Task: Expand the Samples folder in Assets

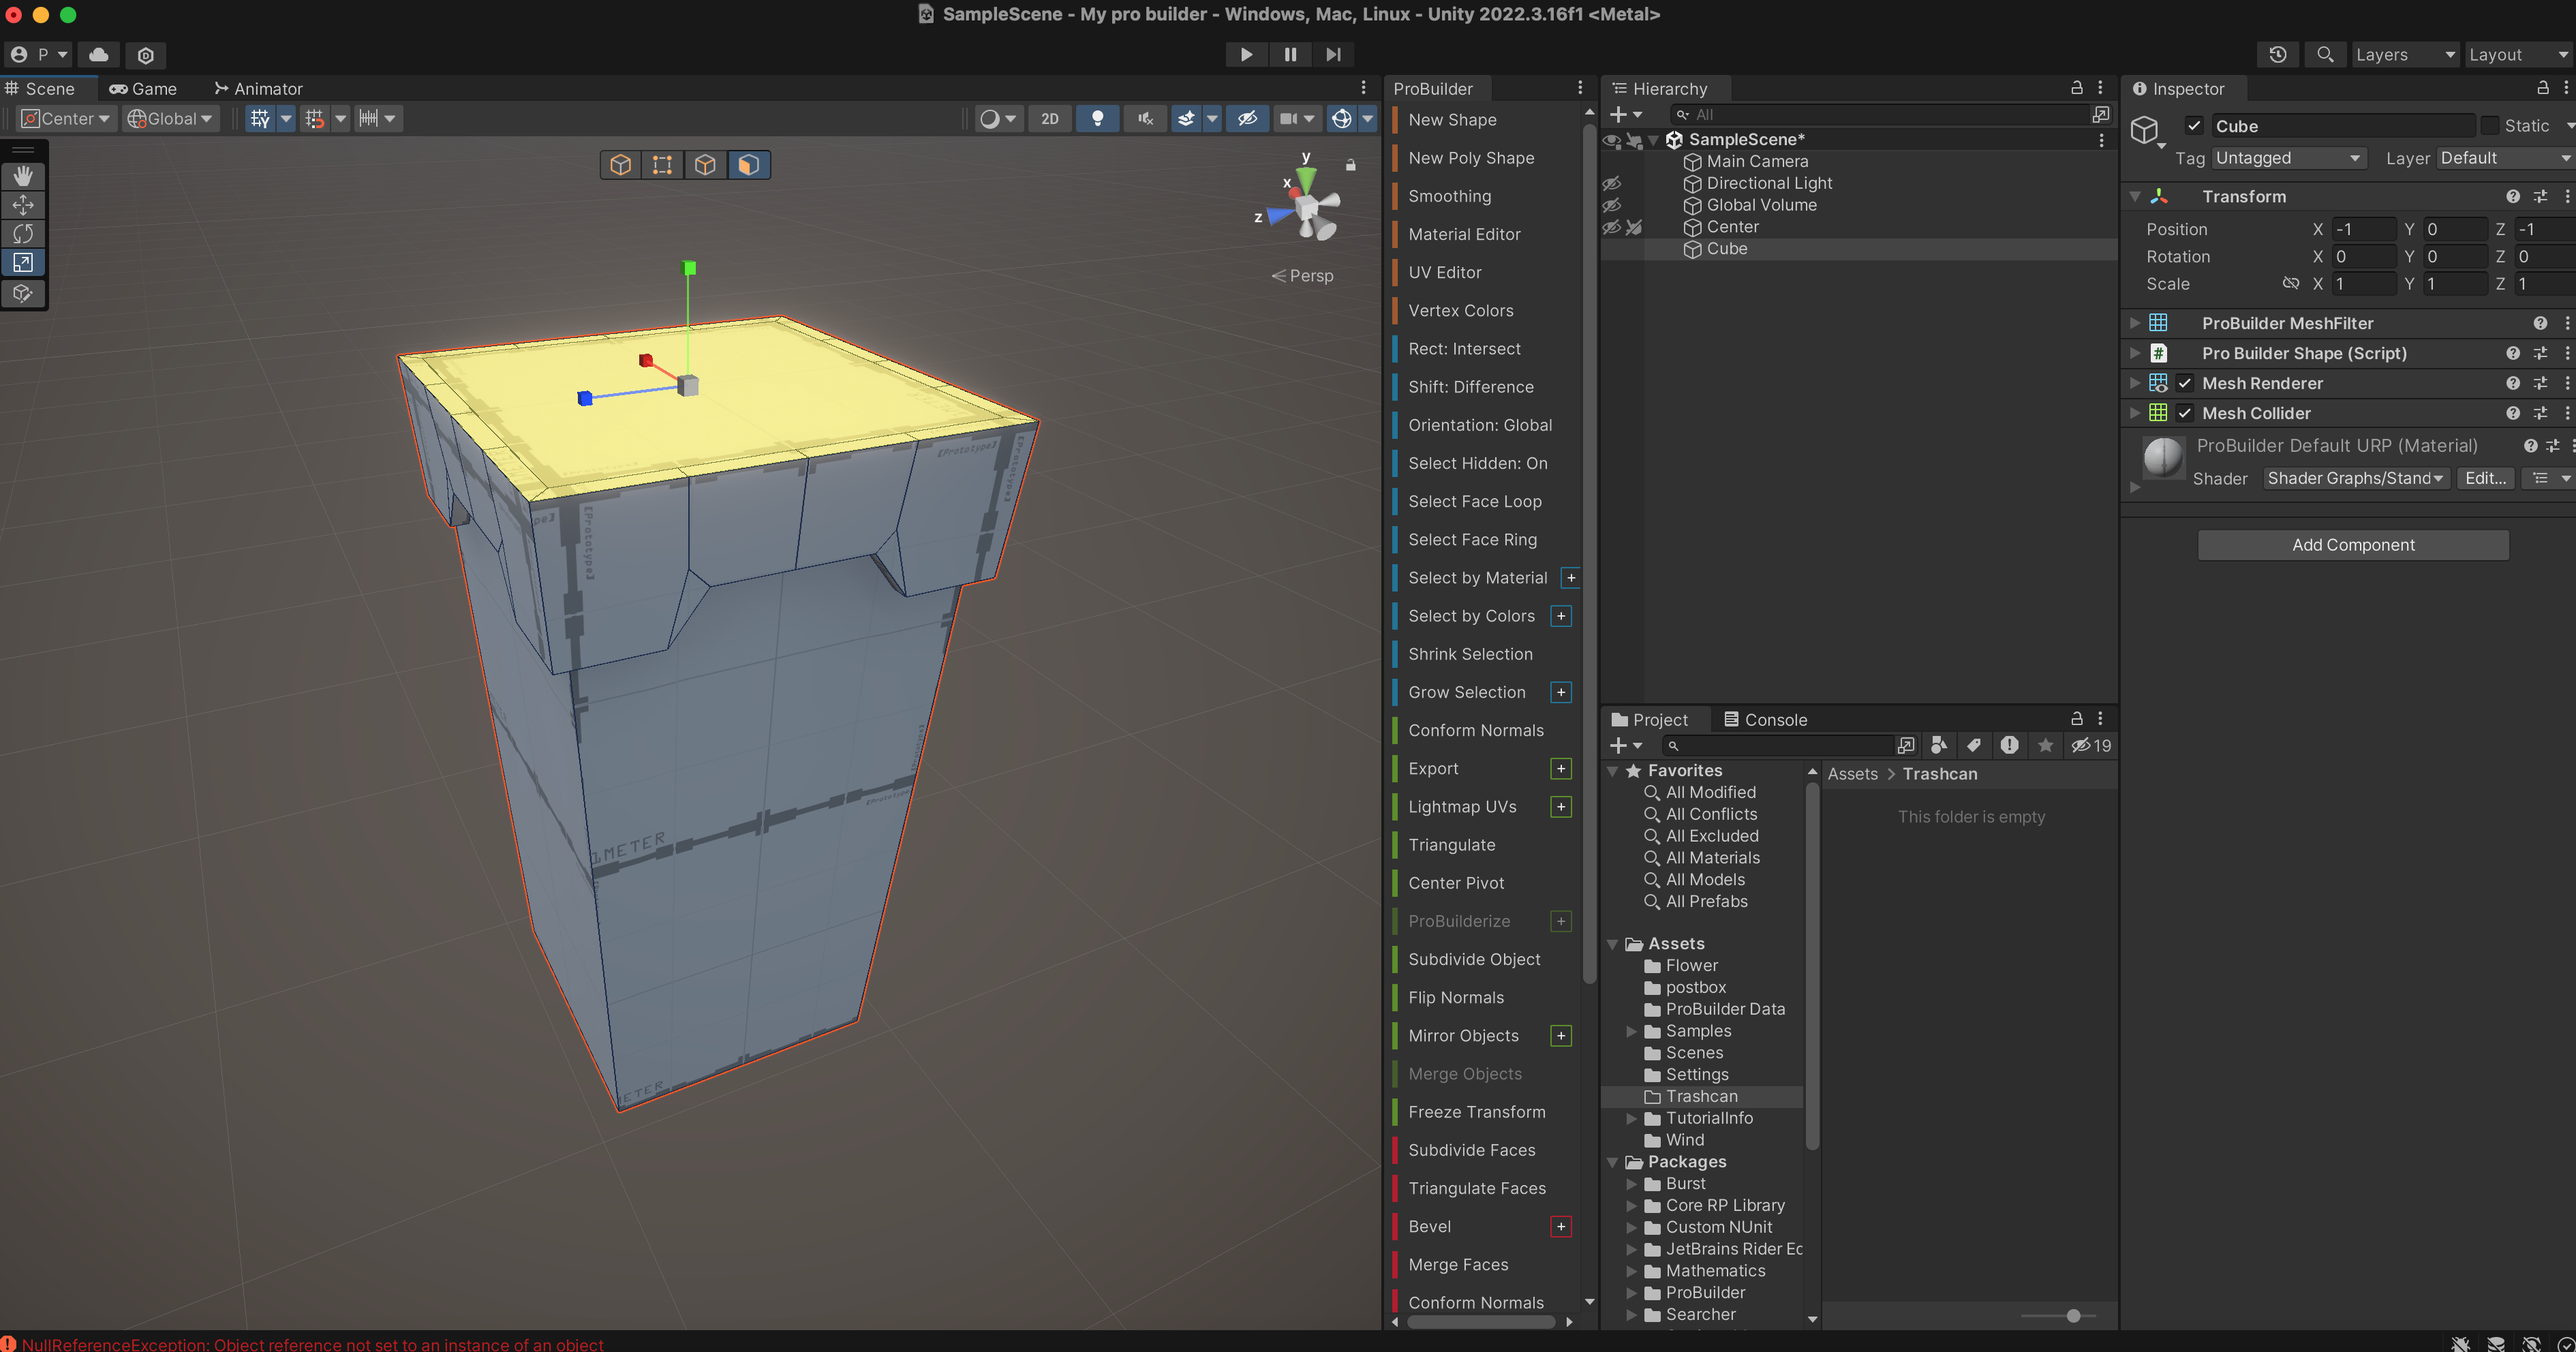Action: coord(1632,1031)
